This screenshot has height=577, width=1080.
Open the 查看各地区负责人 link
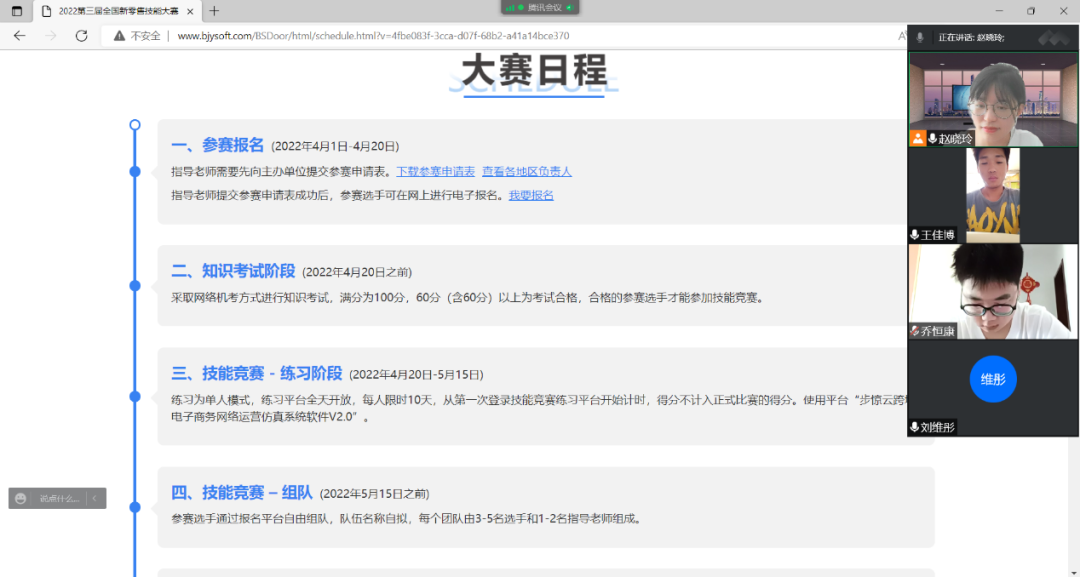[x=526, y=171]
